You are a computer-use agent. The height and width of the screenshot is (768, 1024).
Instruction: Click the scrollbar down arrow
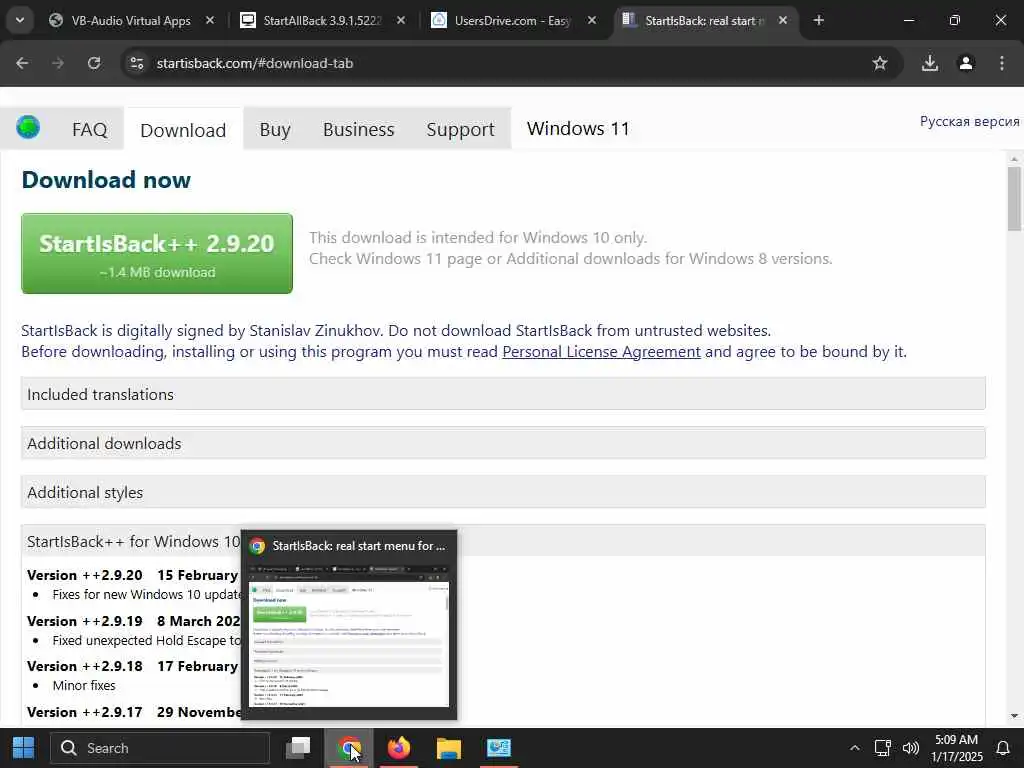1014,716
